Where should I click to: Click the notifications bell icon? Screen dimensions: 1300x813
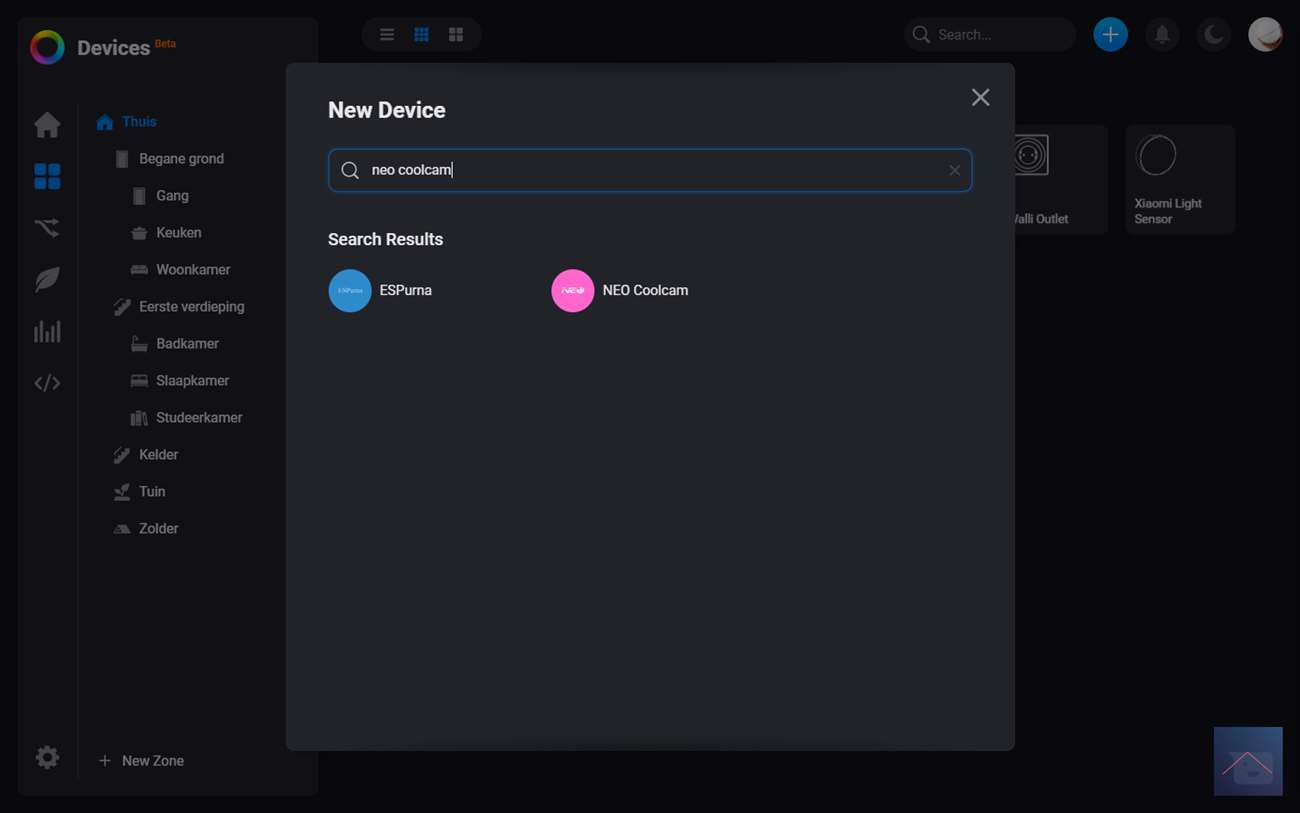tap(1162, 35)
